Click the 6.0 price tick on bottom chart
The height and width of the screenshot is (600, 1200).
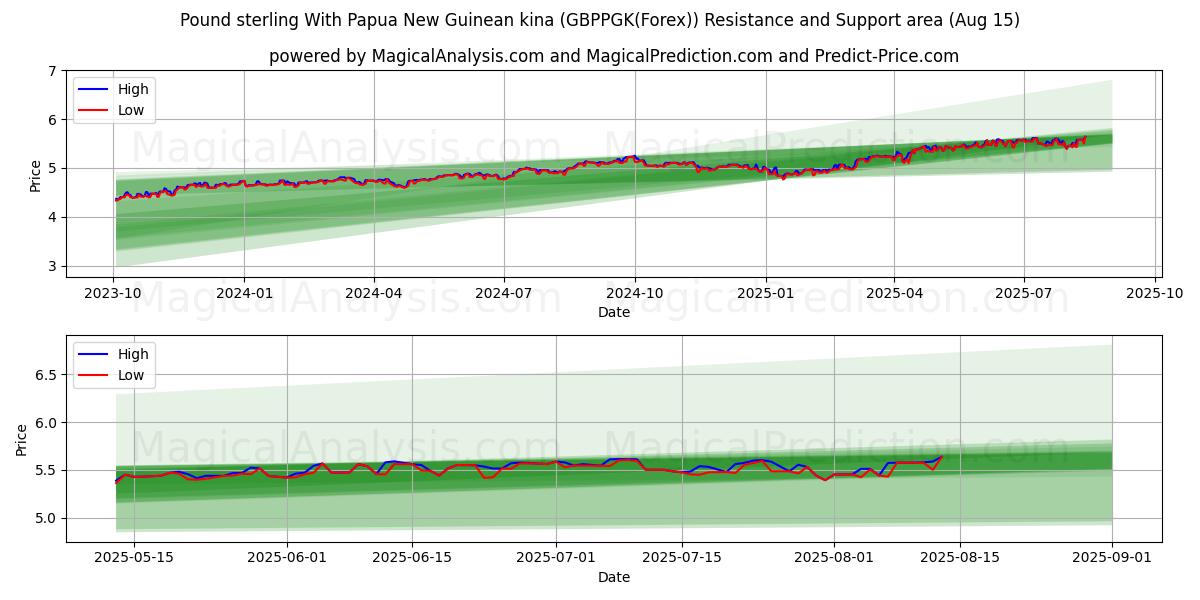(47, 423)
